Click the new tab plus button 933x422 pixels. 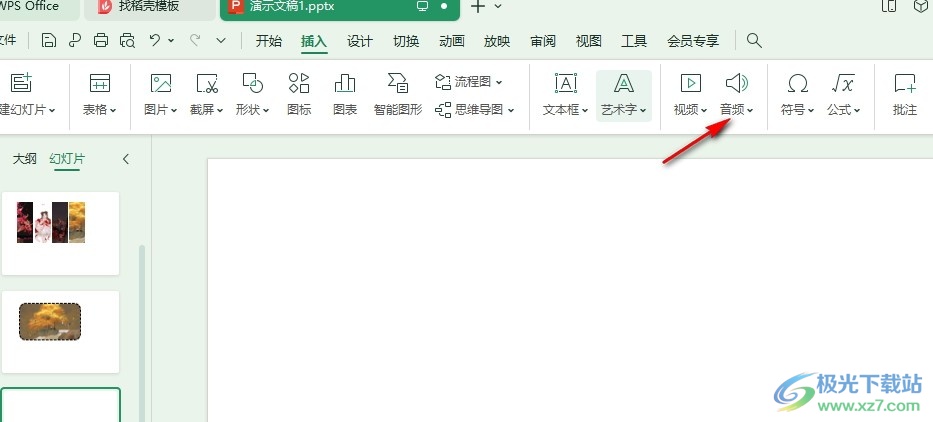click(x=478, y=7)
